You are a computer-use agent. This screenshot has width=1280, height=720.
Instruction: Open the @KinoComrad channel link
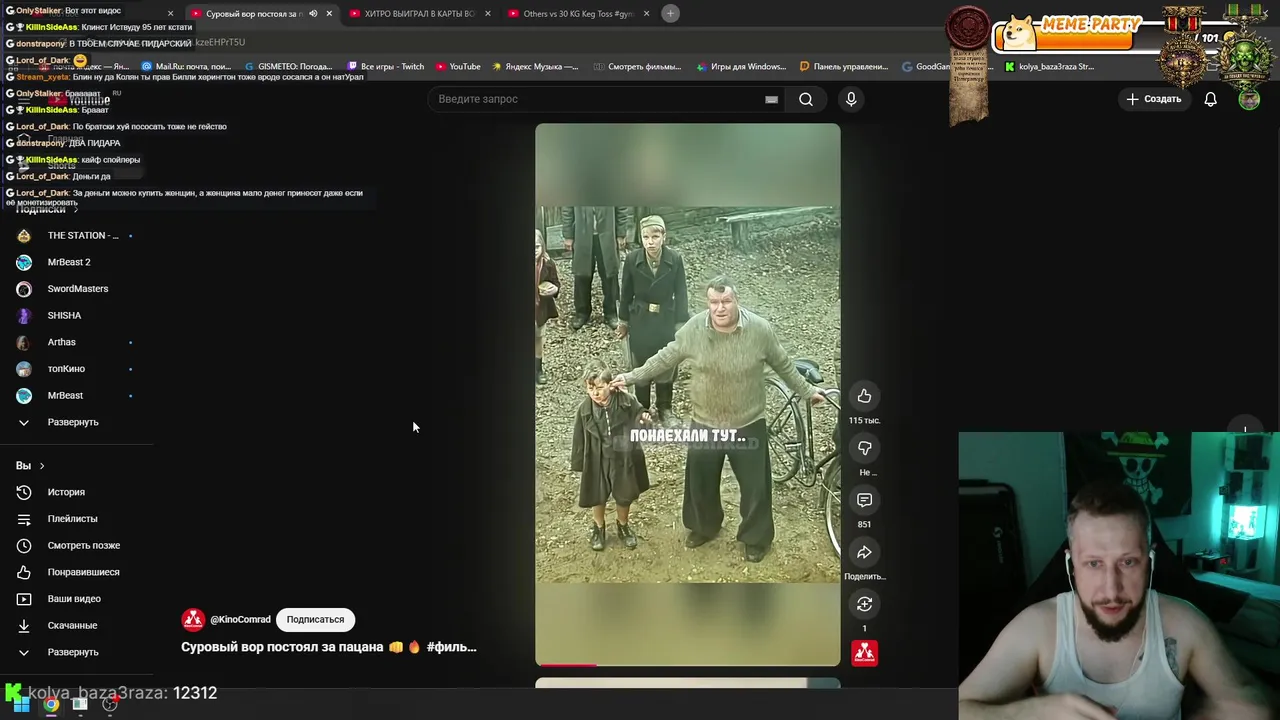(240, 619)
